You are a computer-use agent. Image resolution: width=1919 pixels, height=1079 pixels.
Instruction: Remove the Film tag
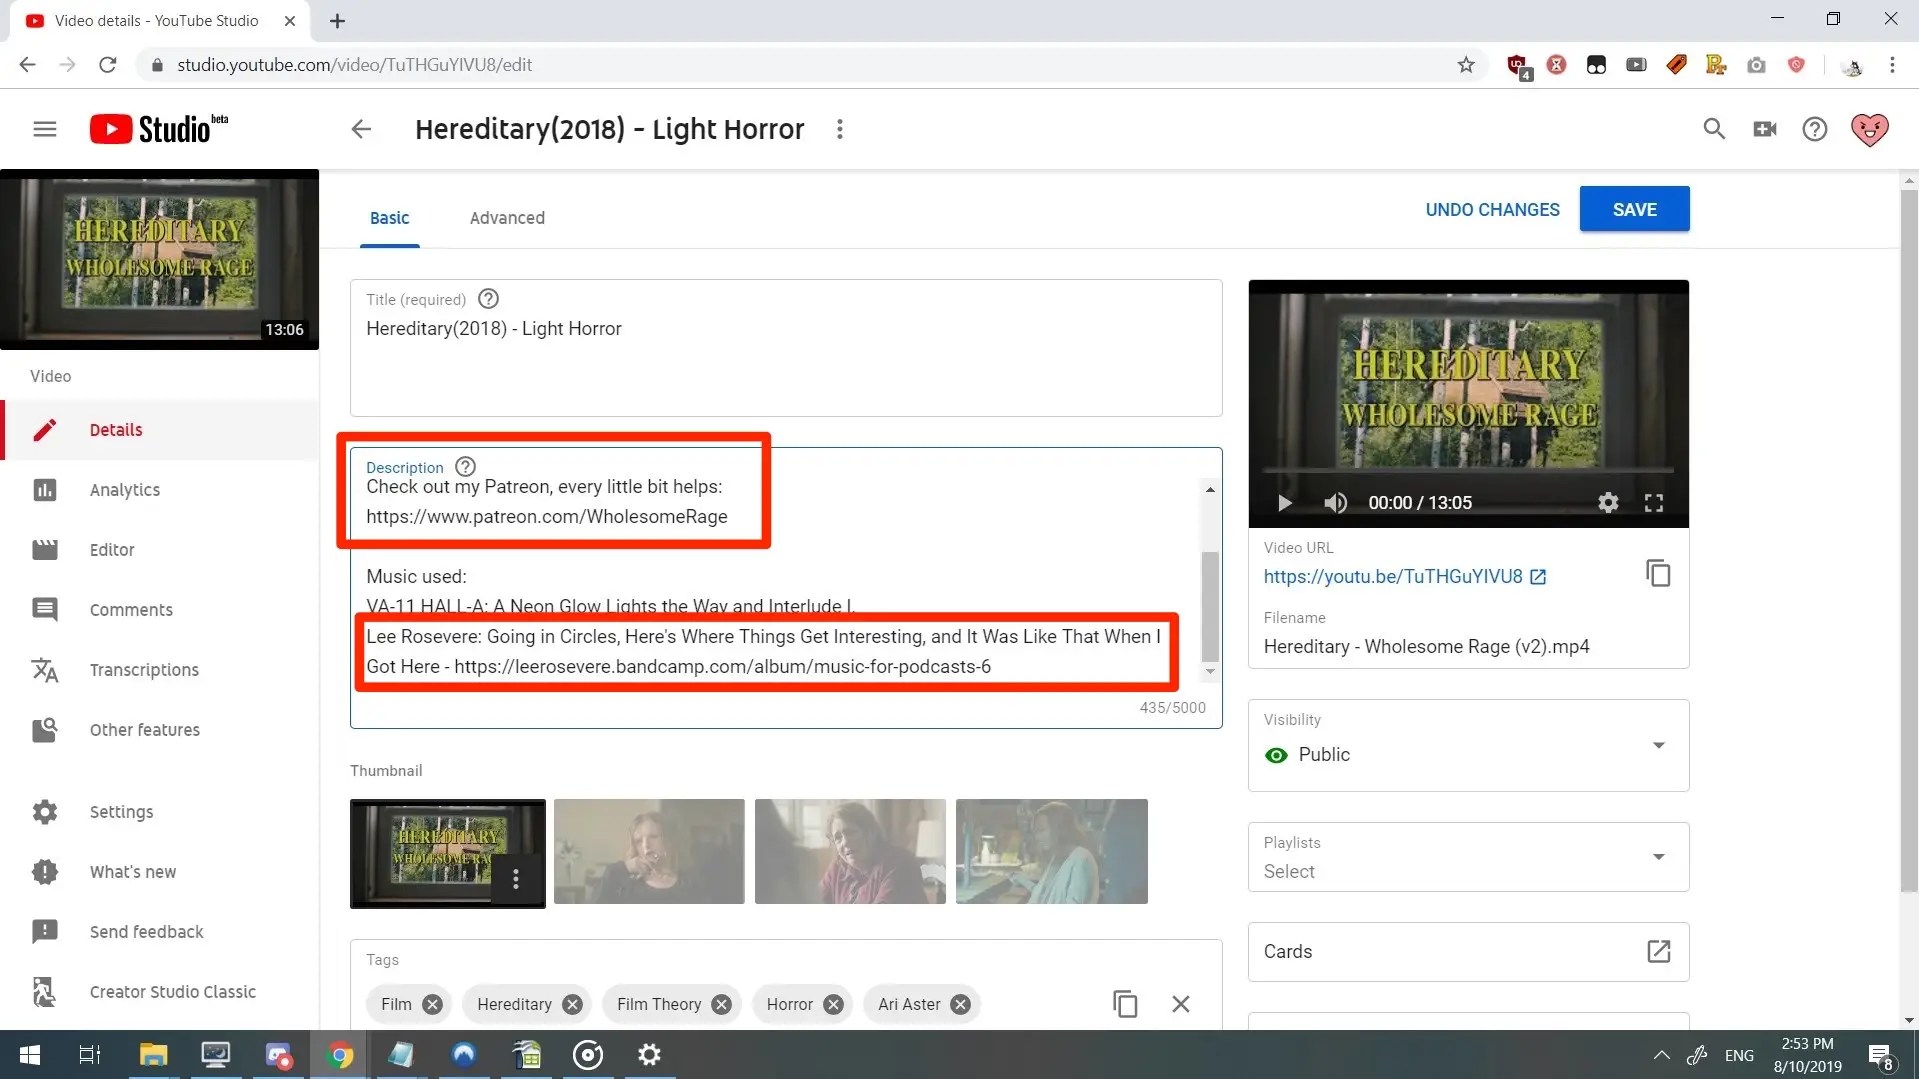(432, 1004)
